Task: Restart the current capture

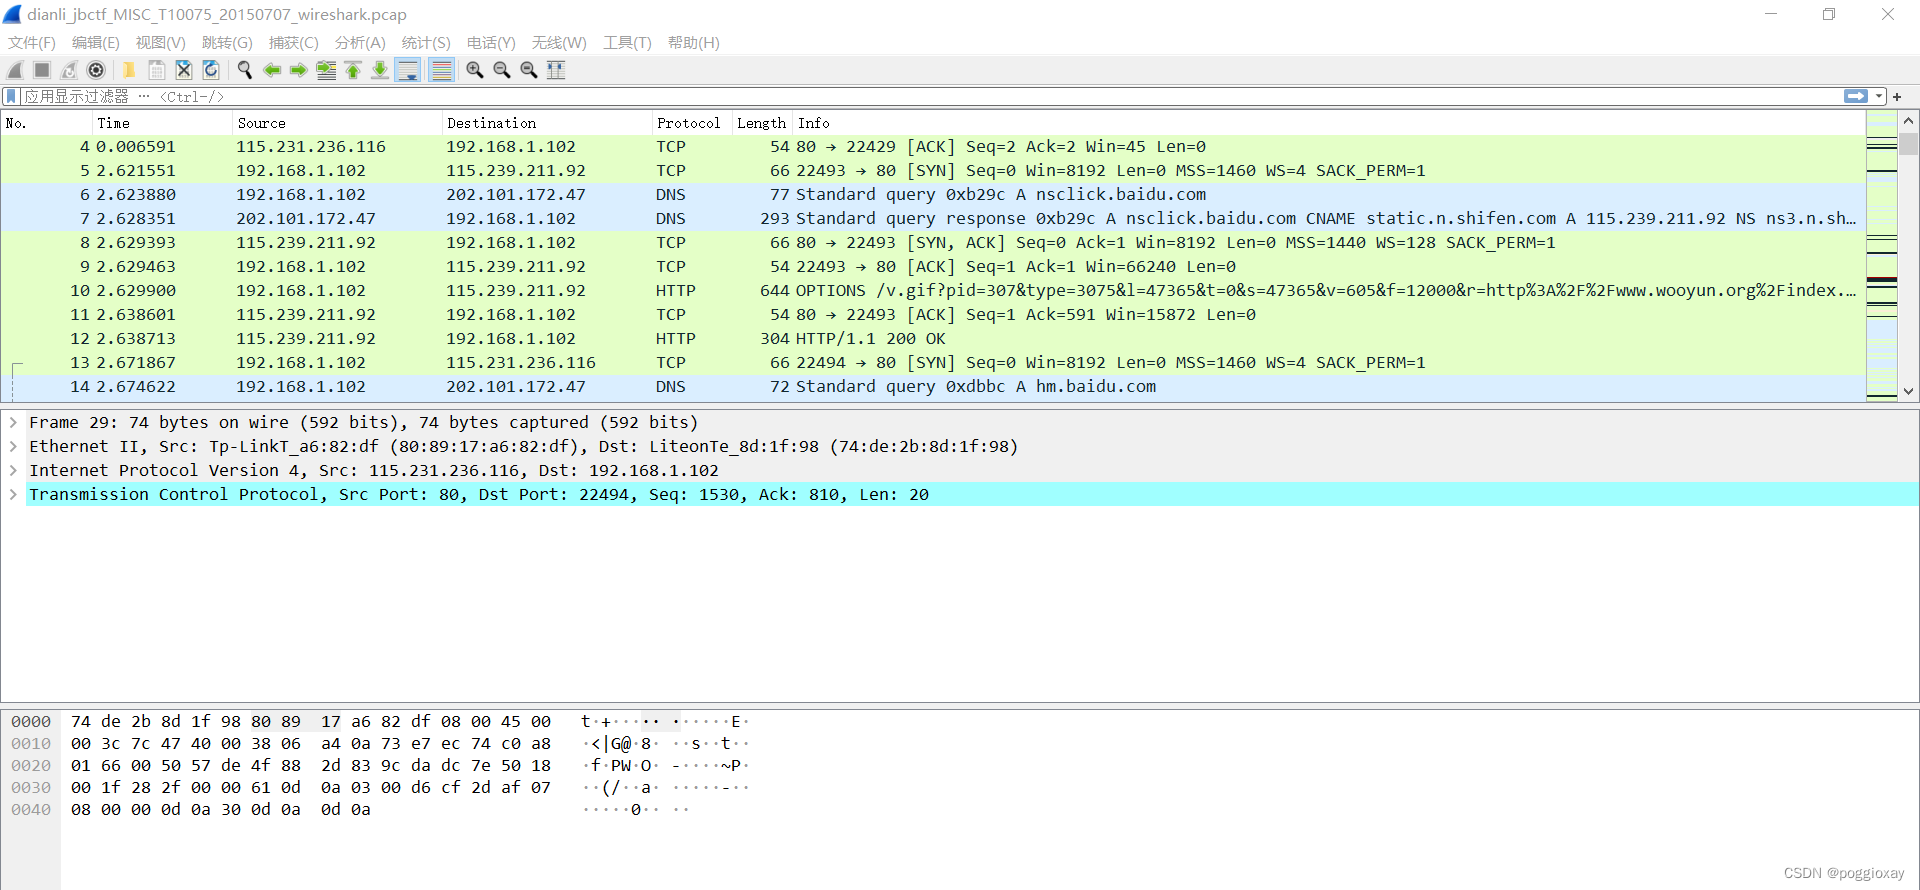Action: (x=69, y=70)
